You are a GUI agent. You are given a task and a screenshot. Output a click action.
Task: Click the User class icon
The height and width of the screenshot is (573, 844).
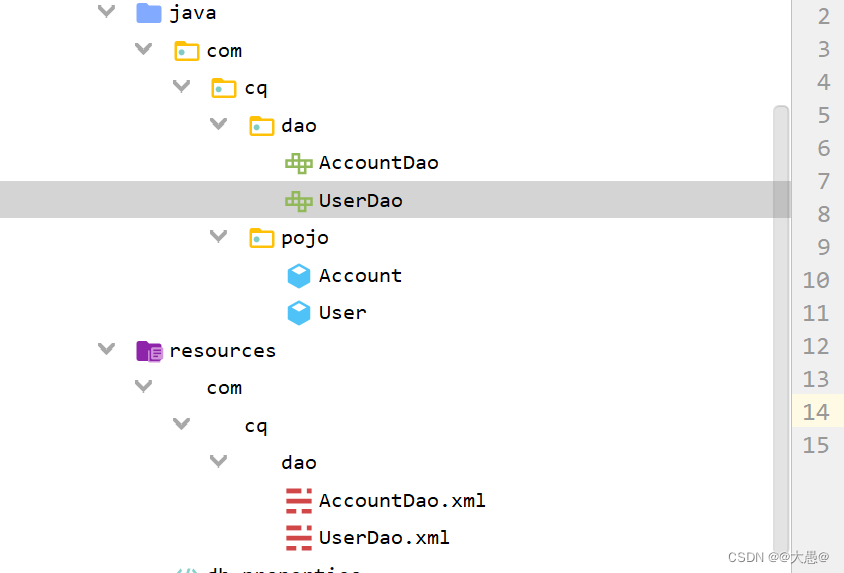point(299,313)
